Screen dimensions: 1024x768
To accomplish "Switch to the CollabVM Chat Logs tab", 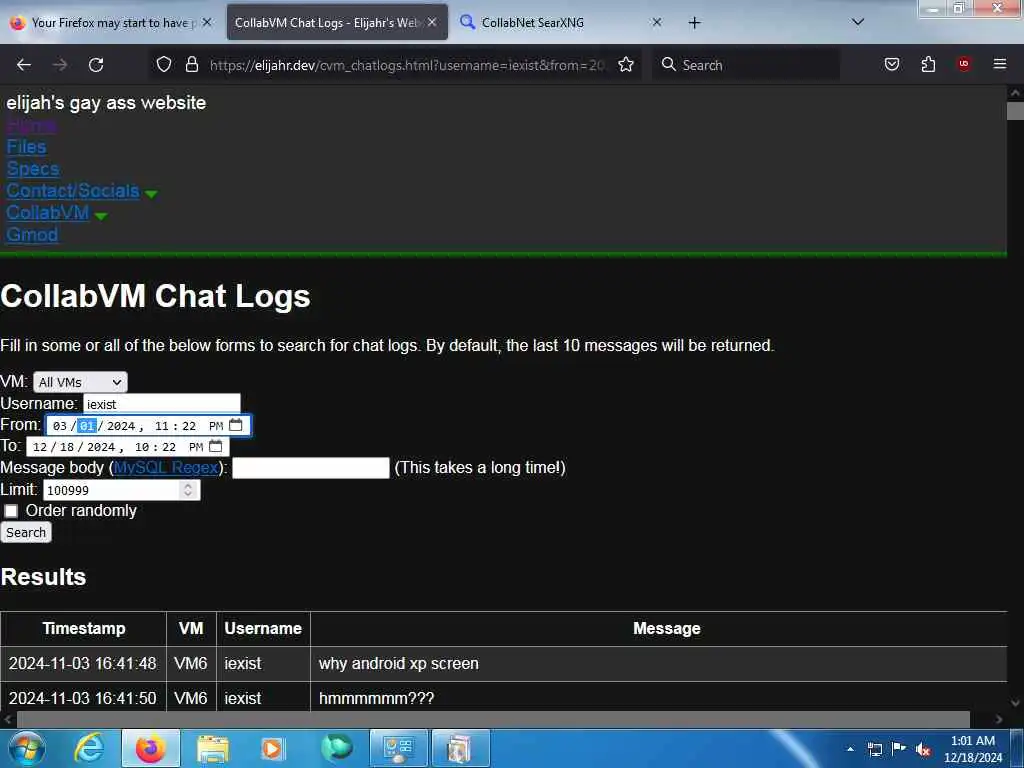I will point(337,23).
